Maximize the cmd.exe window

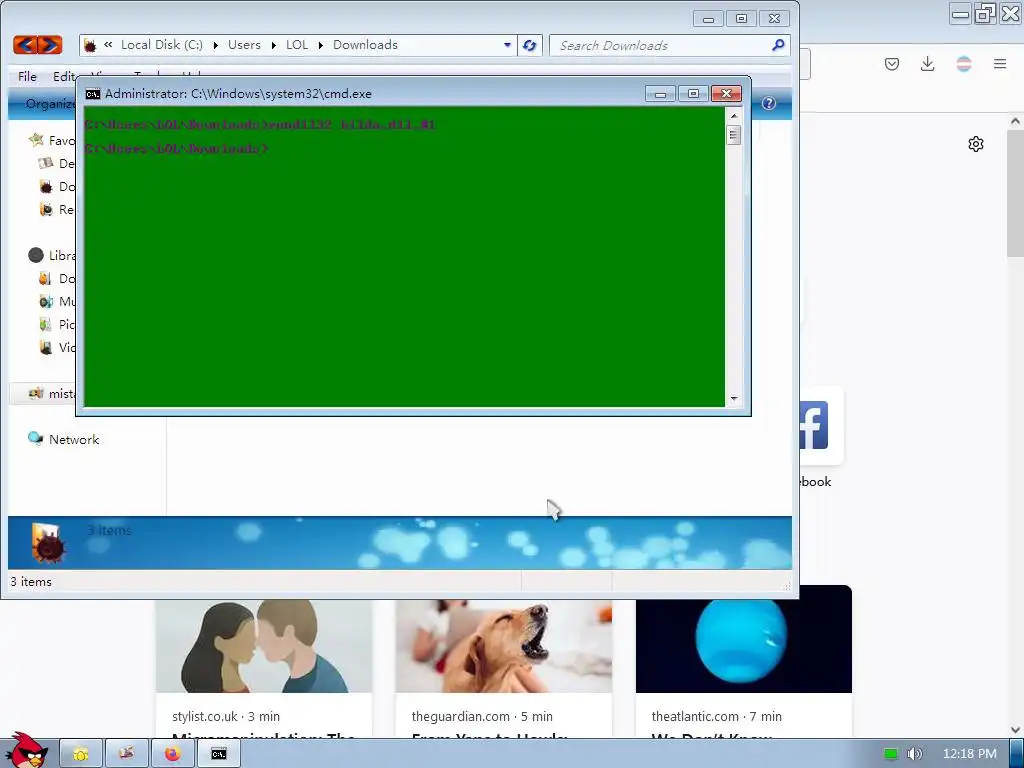point(694,94)
